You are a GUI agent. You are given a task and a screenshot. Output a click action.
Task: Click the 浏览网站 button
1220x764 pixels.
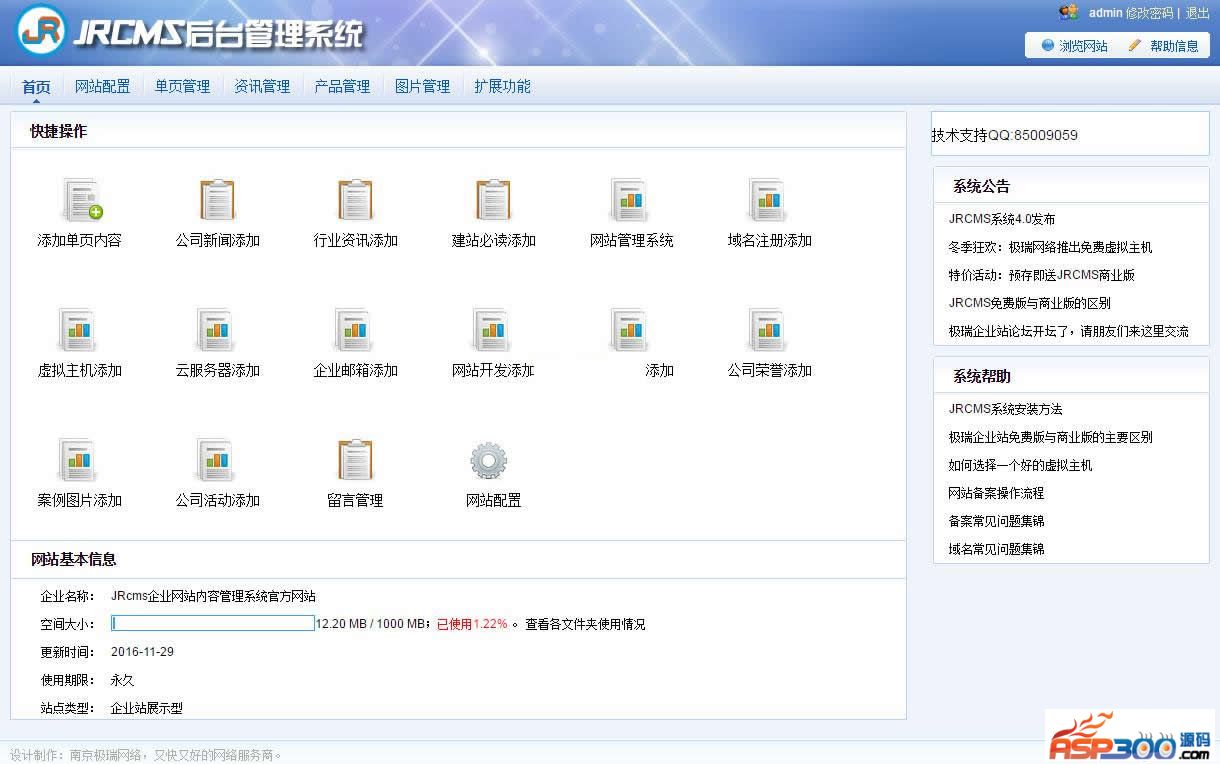pyautogui.click(x=1075, y=46)
